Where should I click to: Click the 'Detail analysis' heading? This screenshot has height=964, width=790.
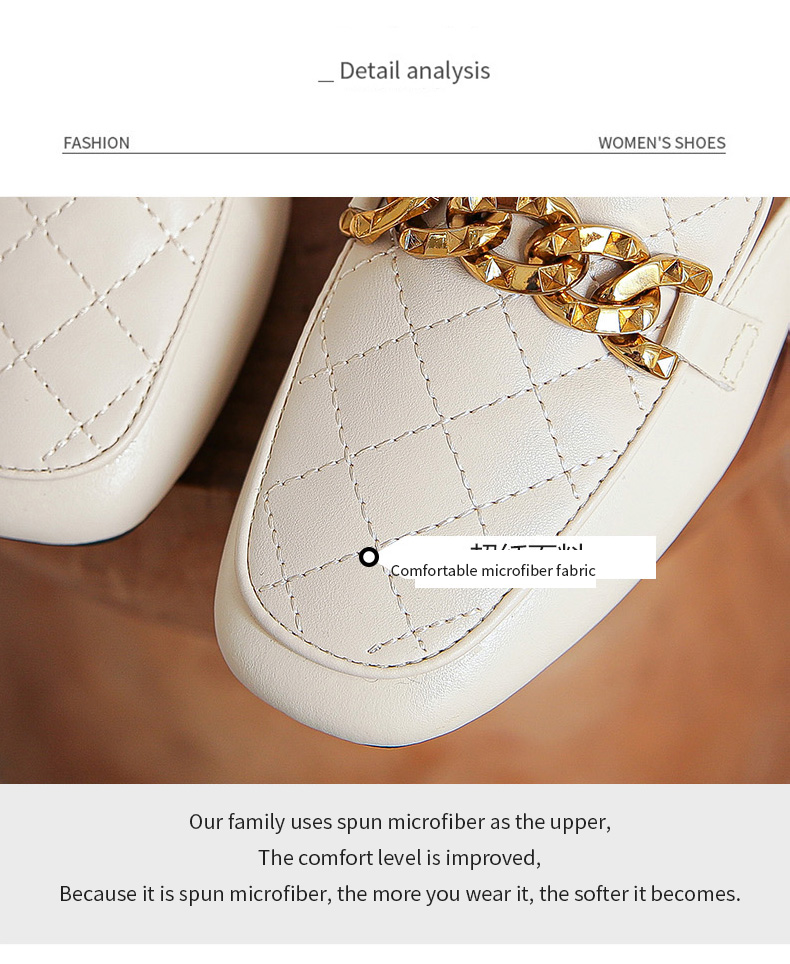tap(414, 71)
